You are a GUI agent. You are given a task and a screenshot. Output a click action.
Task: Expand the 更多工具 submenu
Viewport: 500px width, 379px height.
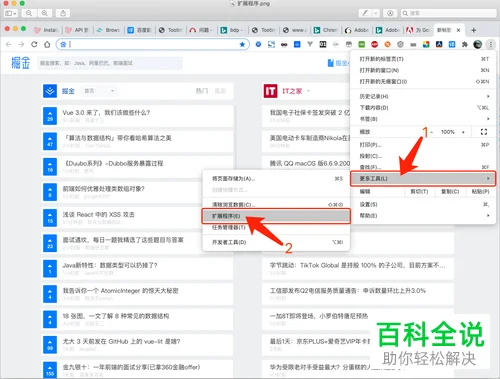(423, 178)
